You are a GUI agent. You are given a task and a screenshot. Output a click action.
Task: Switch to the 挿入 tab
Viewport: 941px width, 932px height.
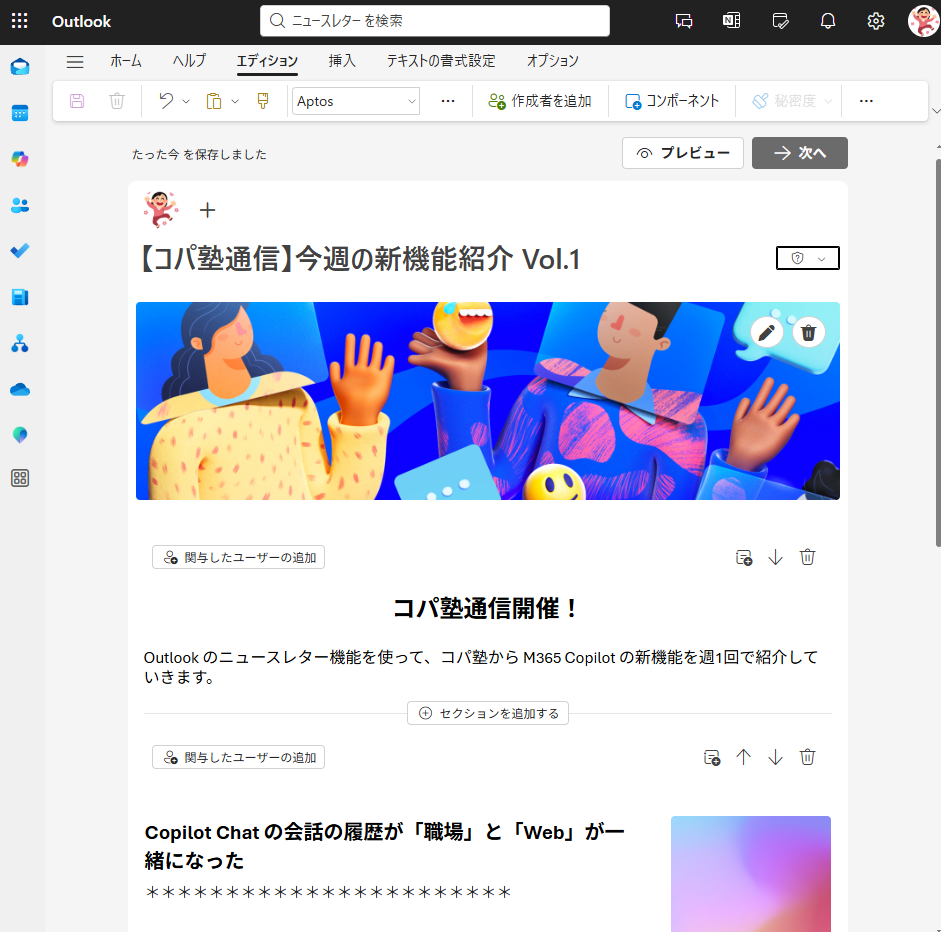[342, 61]
